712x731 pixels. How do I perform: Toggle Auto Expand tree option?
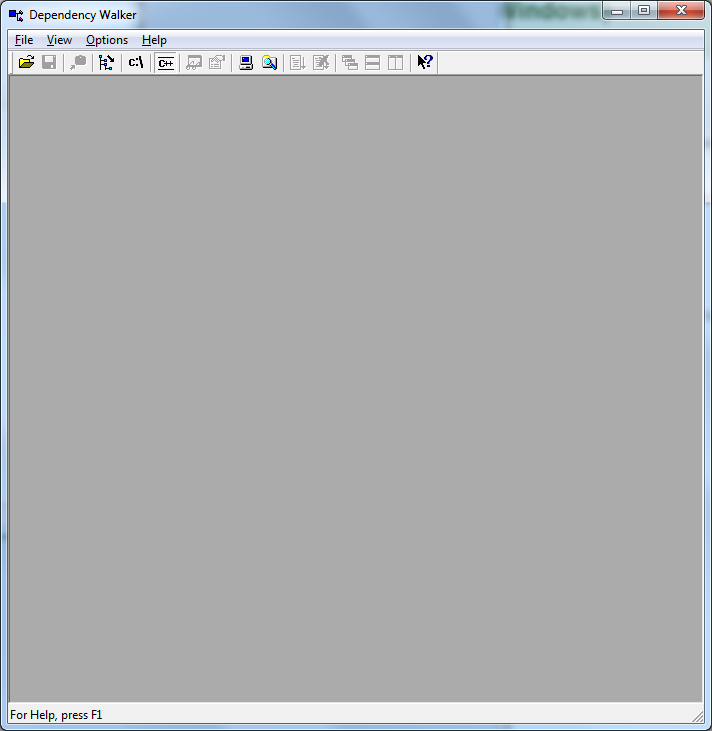(106, 62)
